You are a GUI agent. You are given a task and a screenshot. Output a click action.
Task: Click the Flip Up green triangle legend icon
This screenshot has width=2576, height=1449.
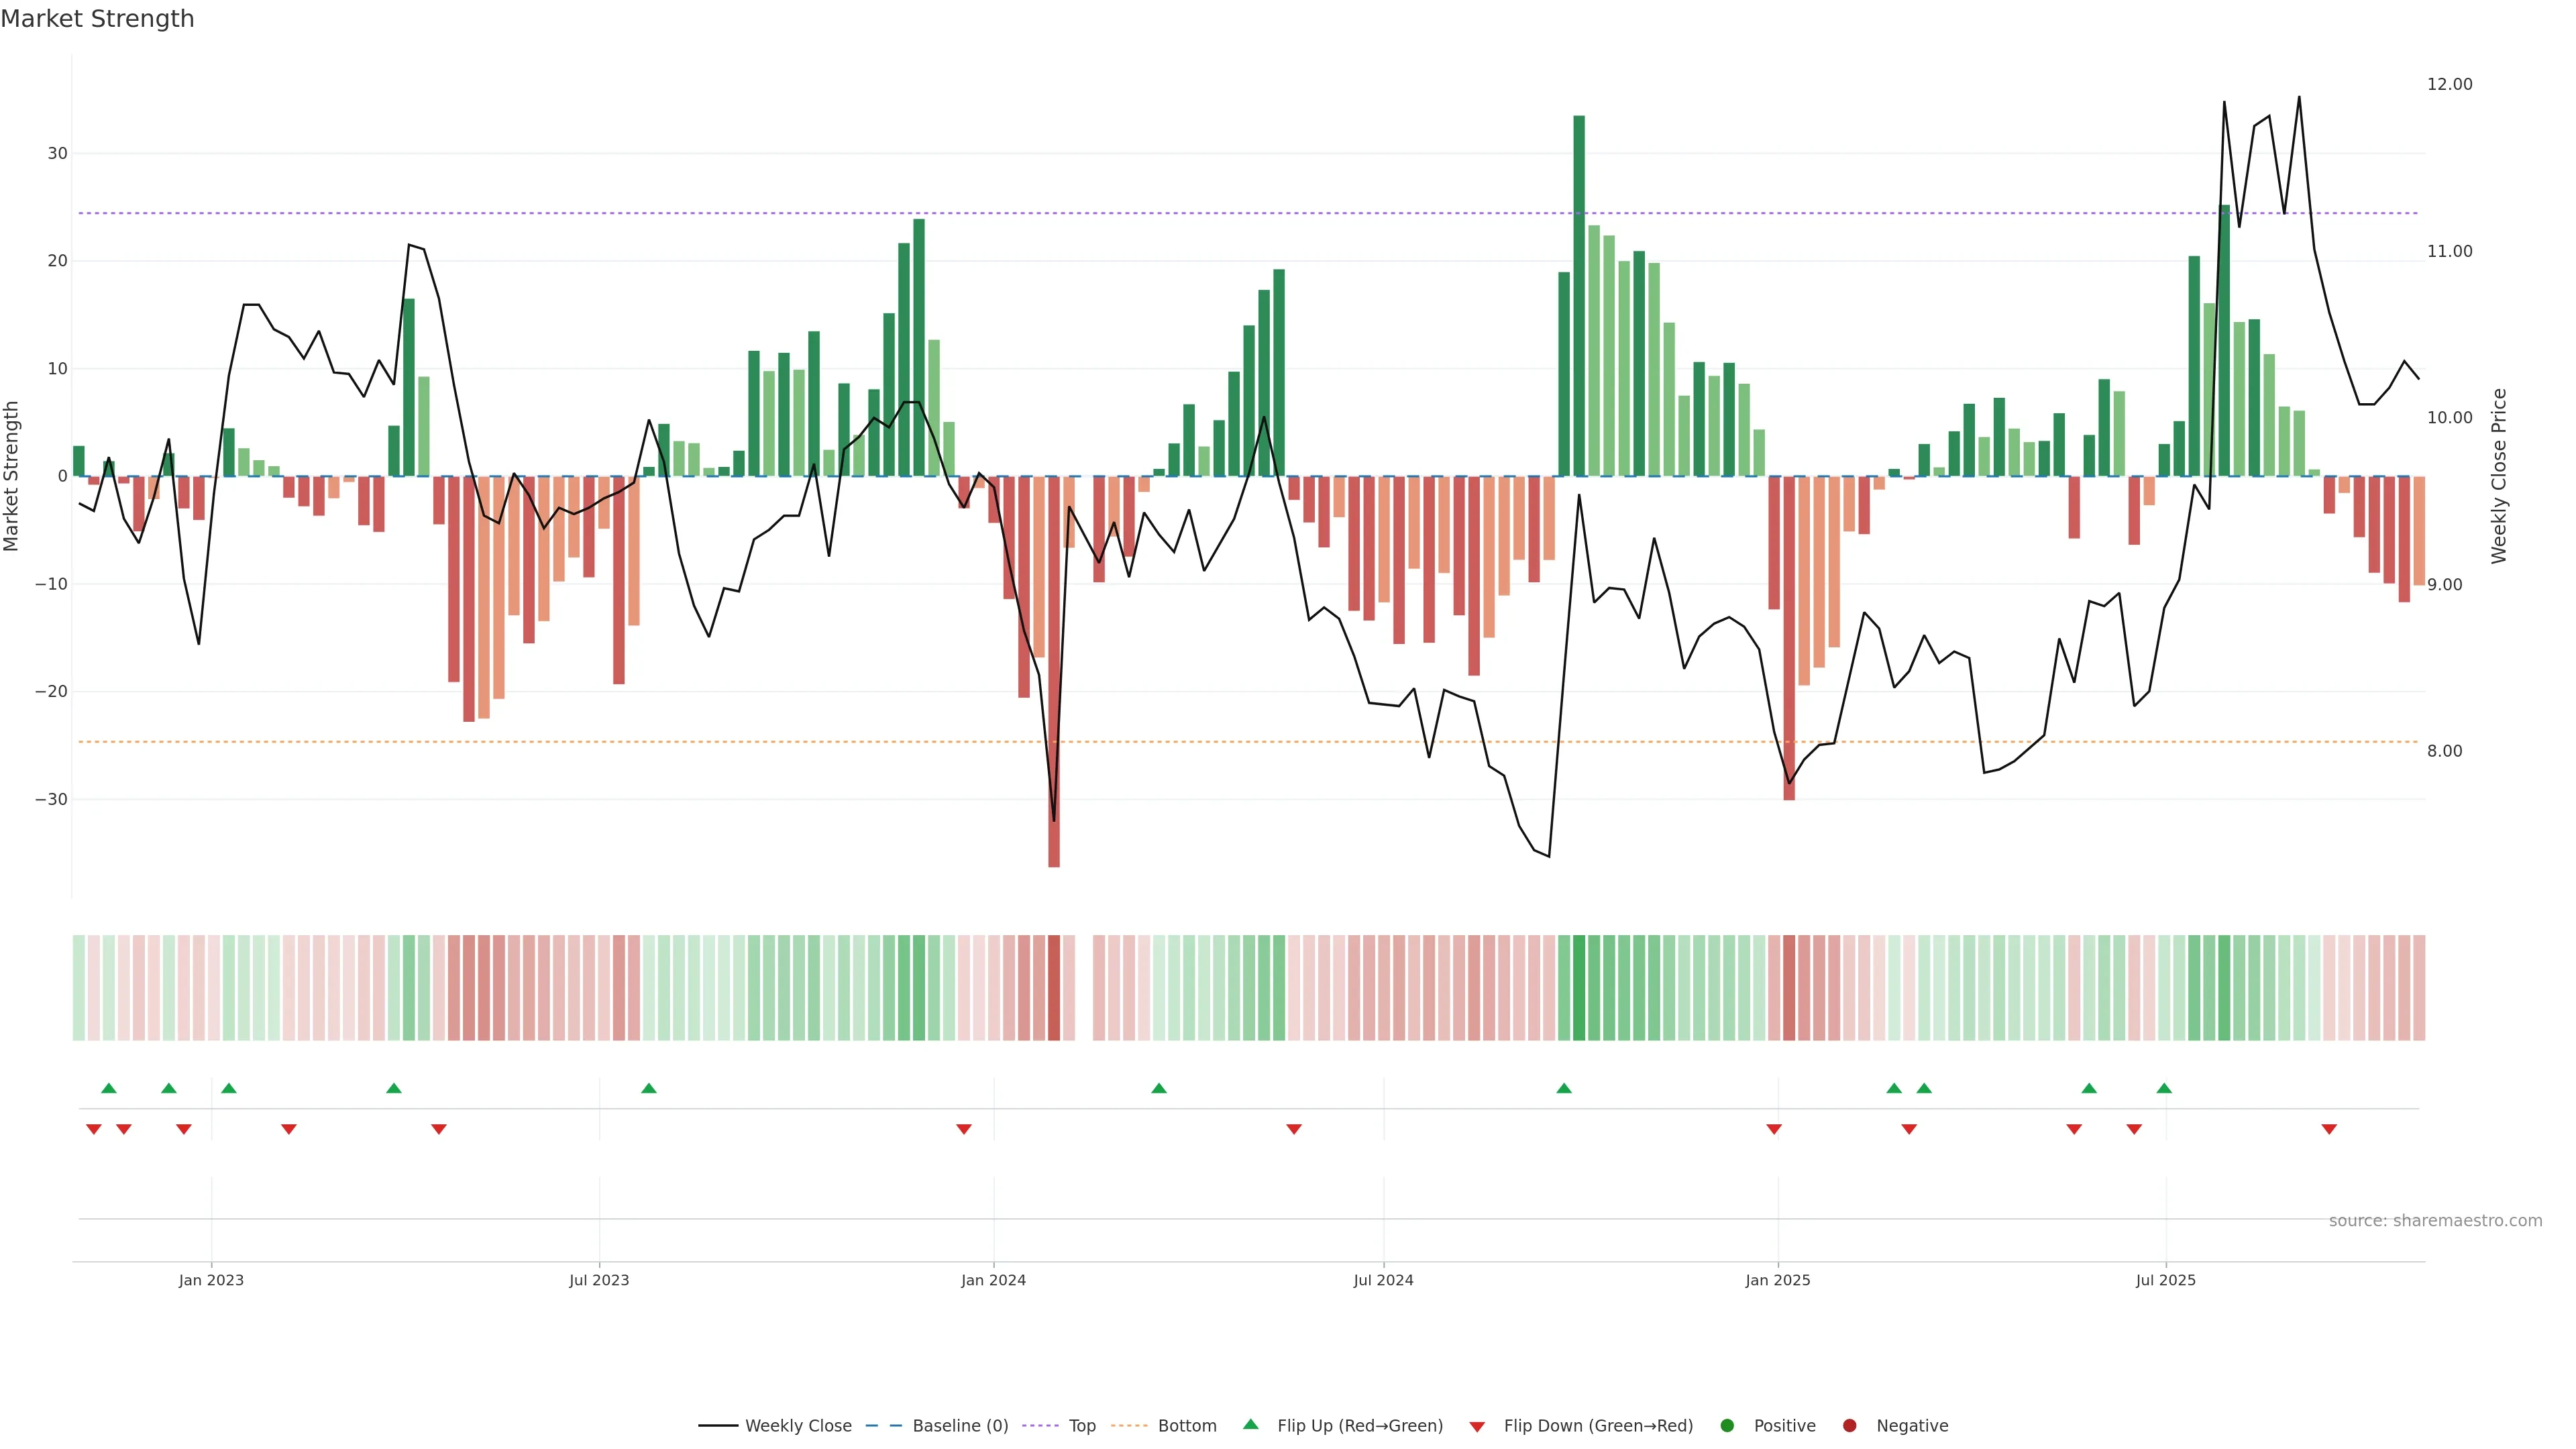pos(1250,1424)
